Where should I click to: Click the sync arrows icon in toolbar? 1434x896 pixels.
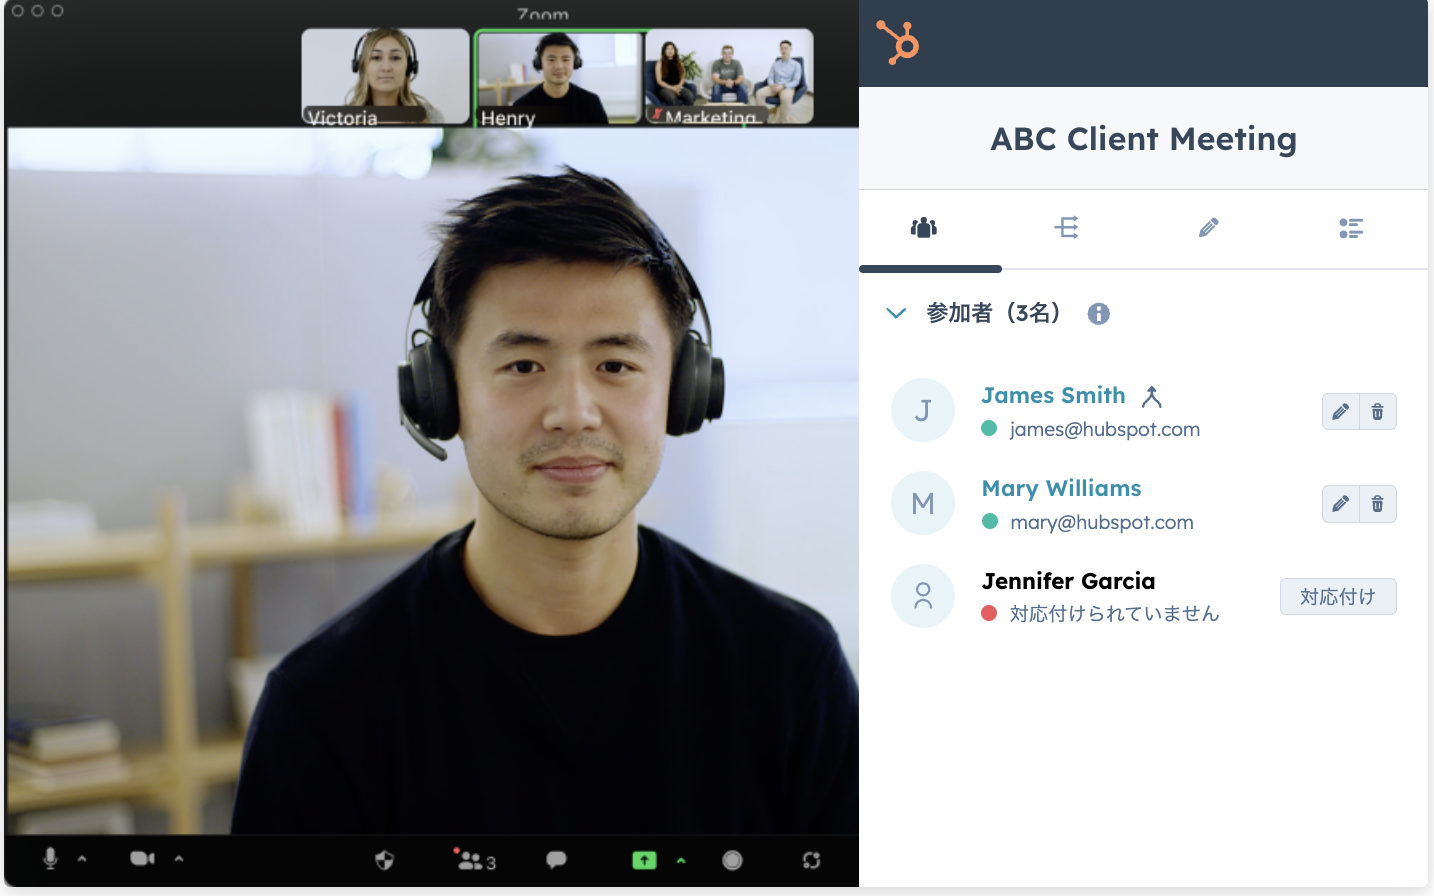(x=811, y=860)
